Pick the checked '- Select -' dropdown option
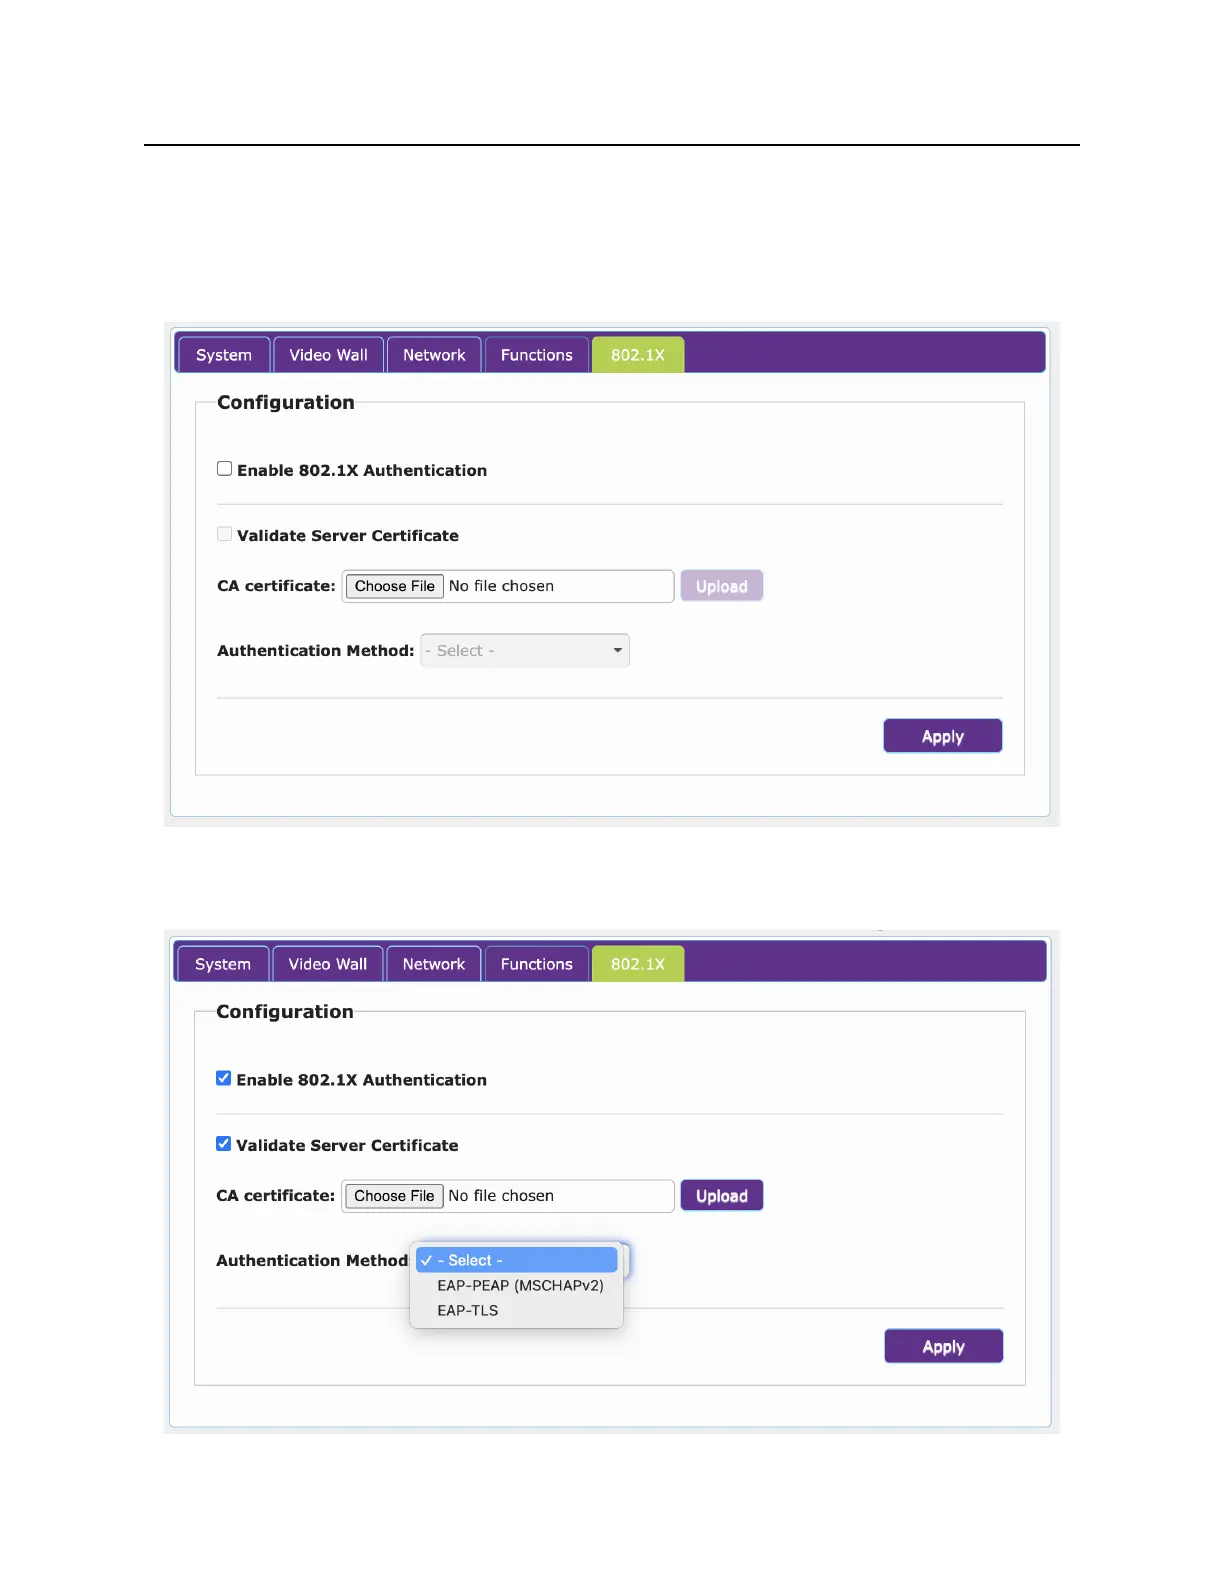This screenshot has height=1584, width=1224. point(517,1260)
